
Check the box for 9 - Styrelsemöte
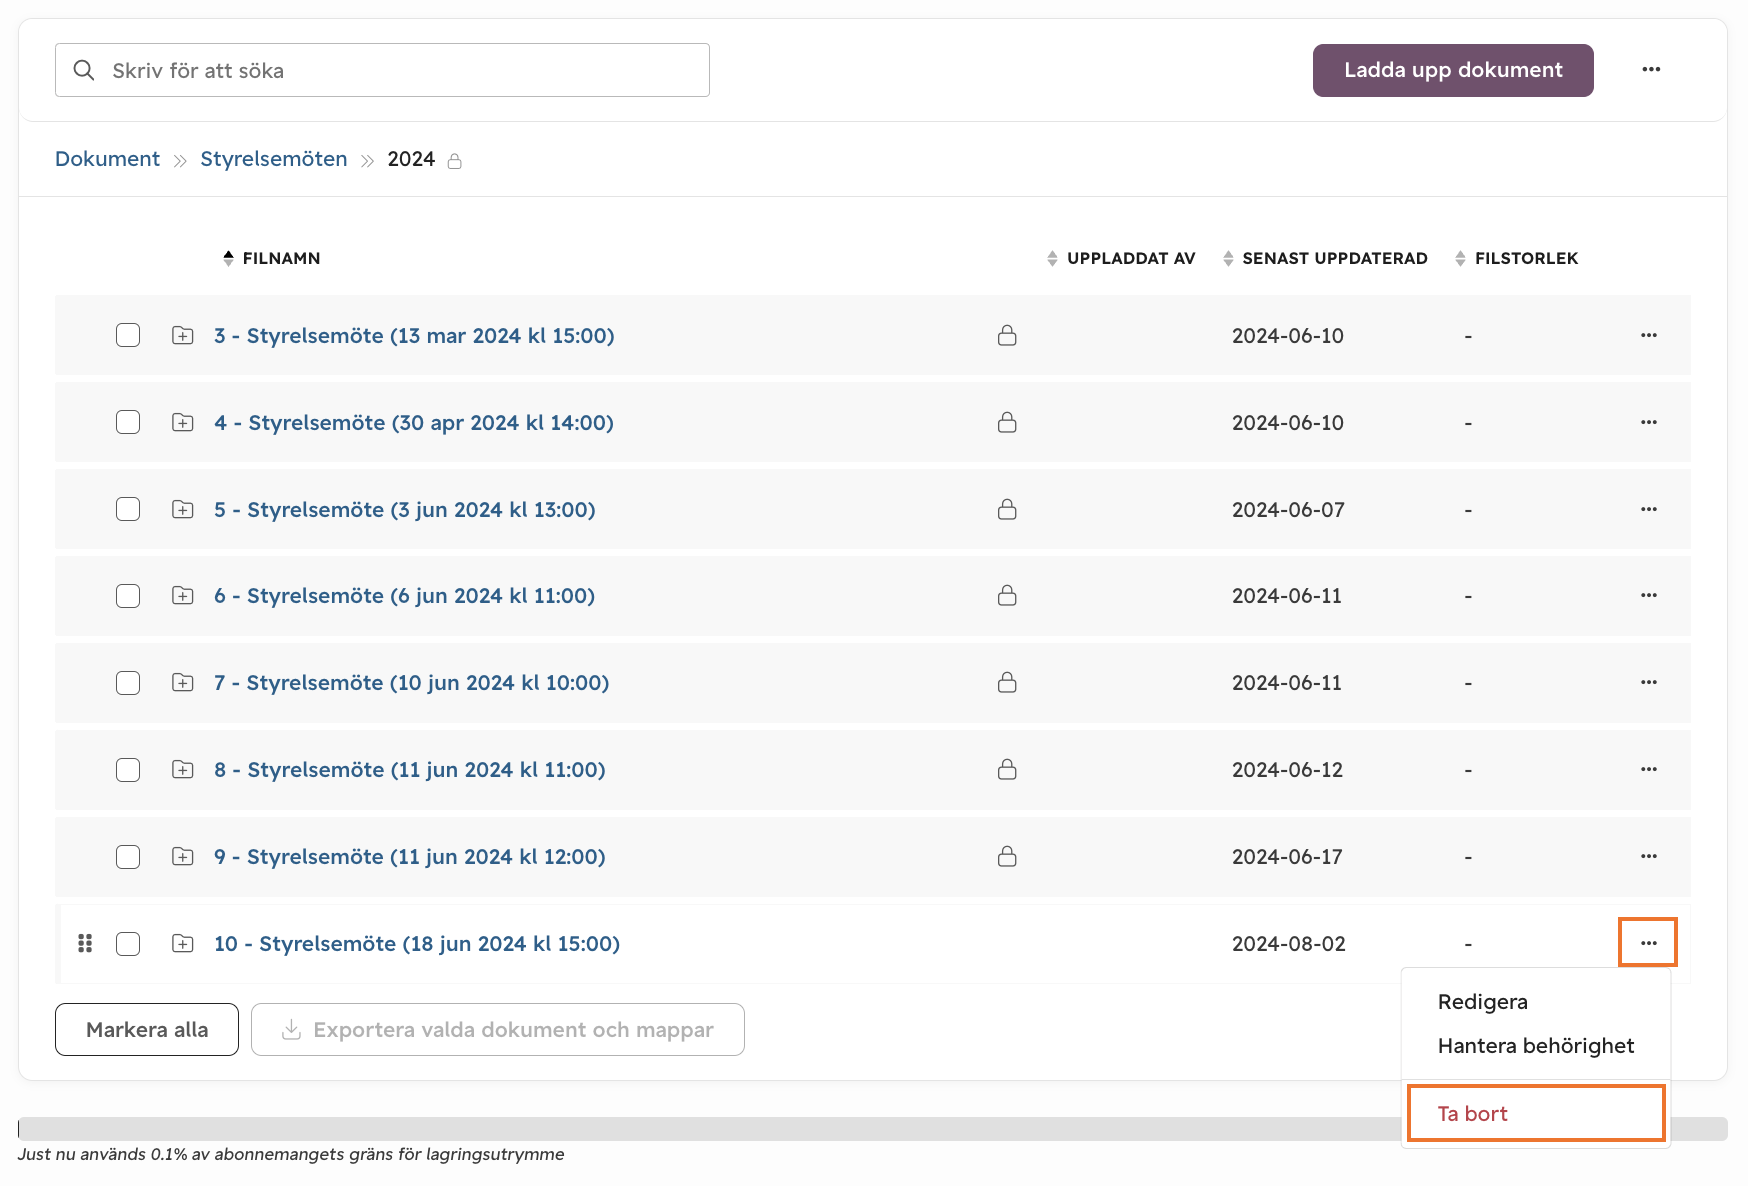pos(128,857)
